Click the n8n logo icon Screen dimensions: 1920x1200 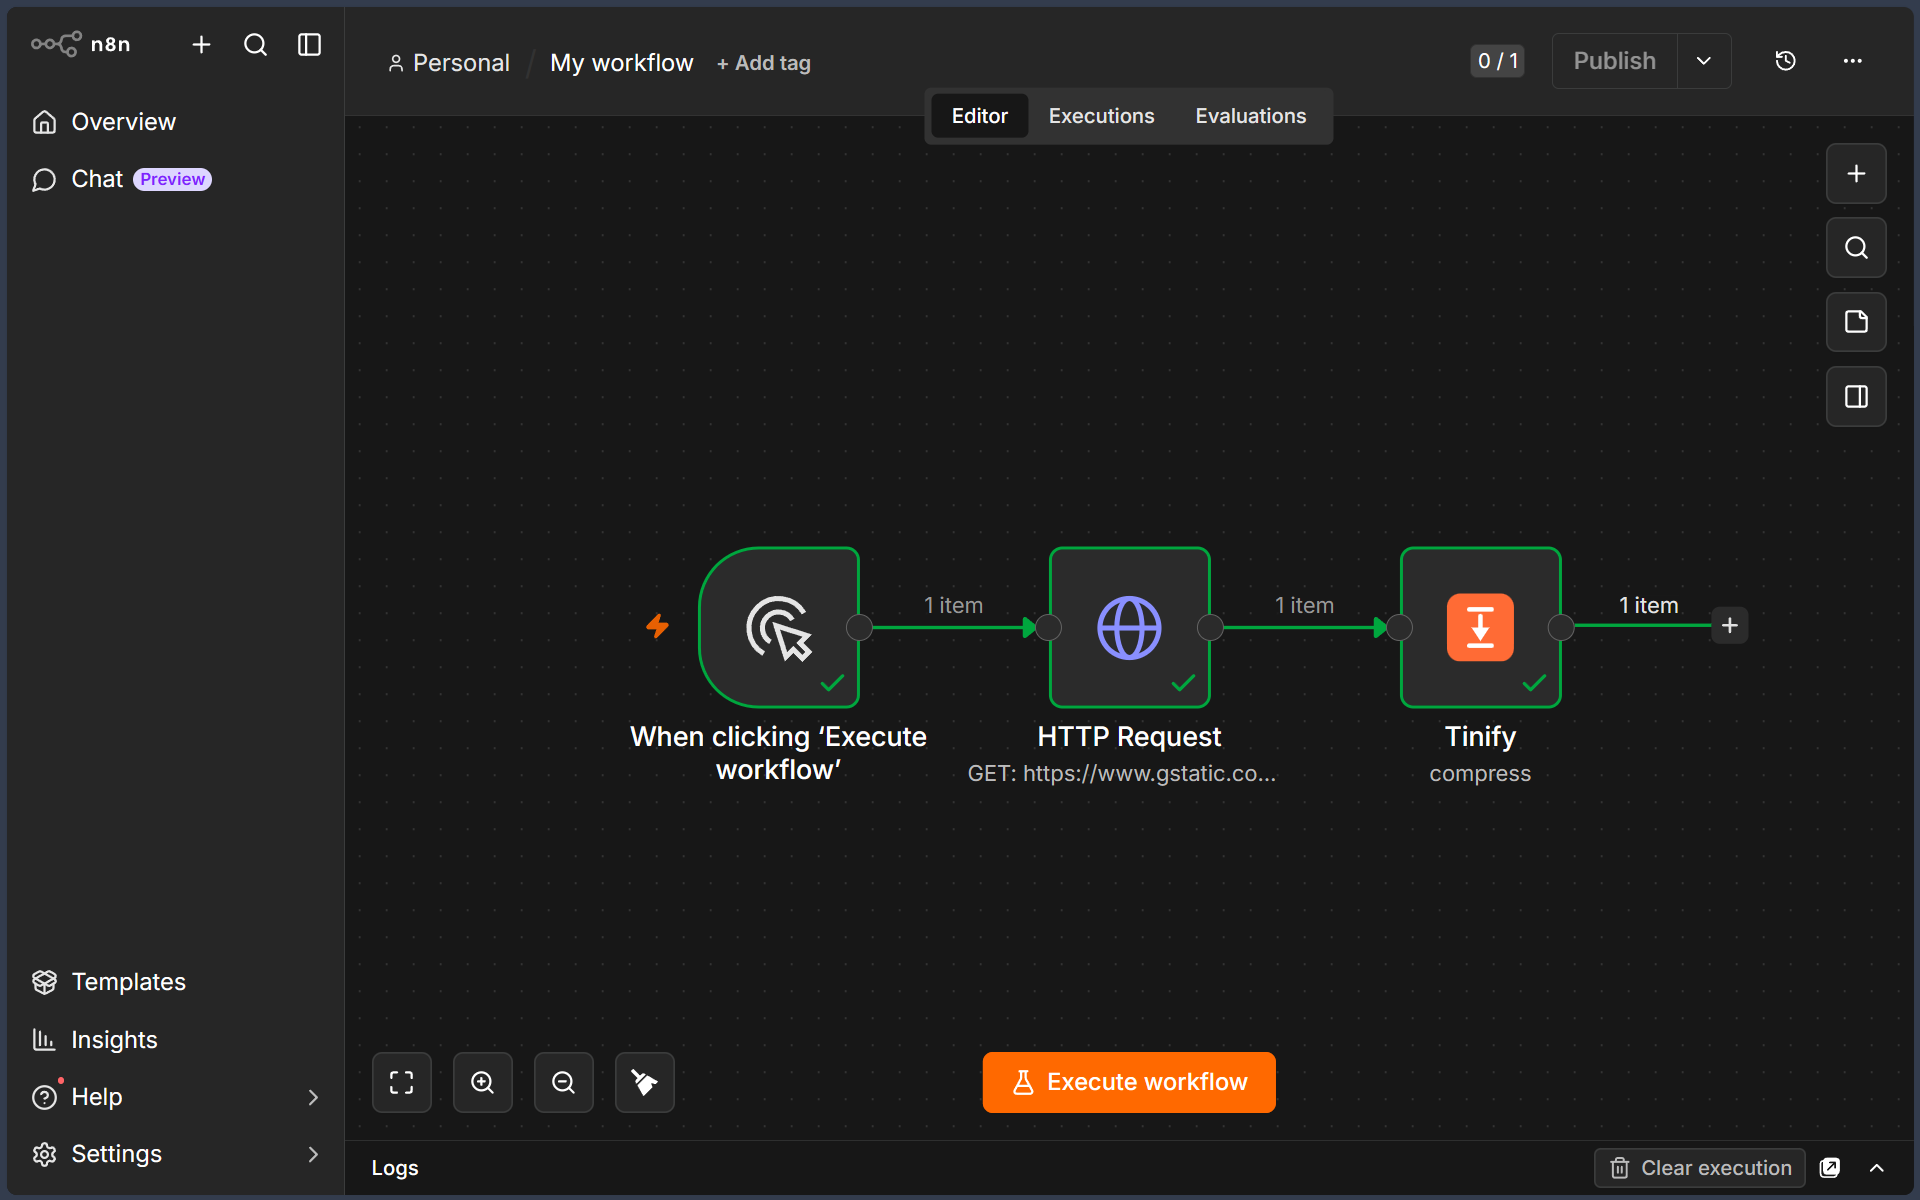click(56, 44)
